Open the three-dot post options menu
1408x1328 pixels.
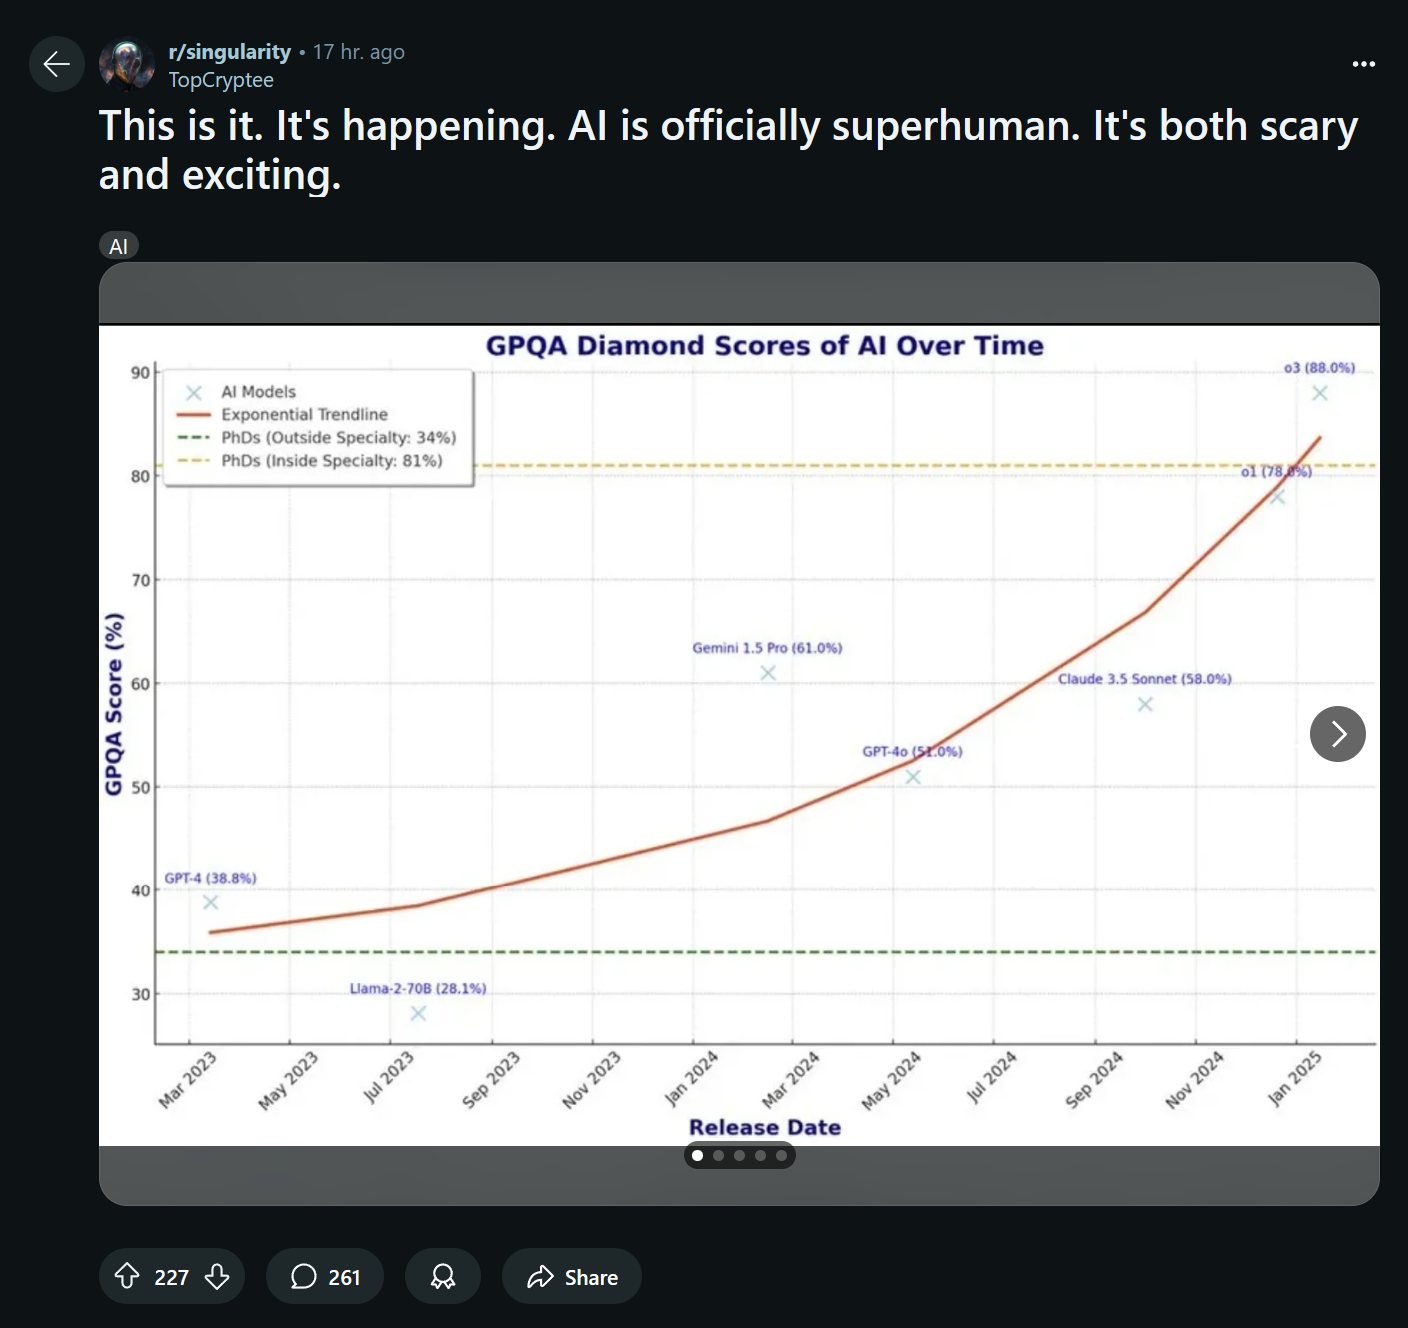pyautogui.click(x=1363, y=64)
